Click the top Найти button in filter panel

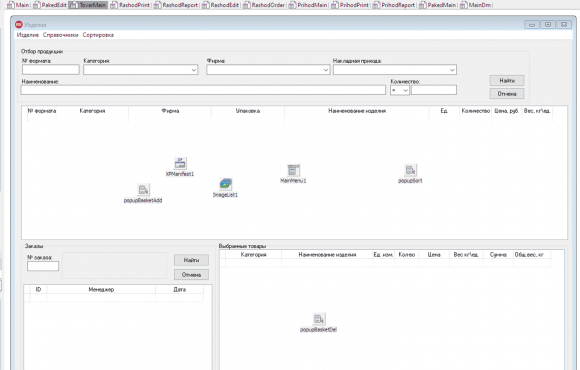click(x=507, y=81)
